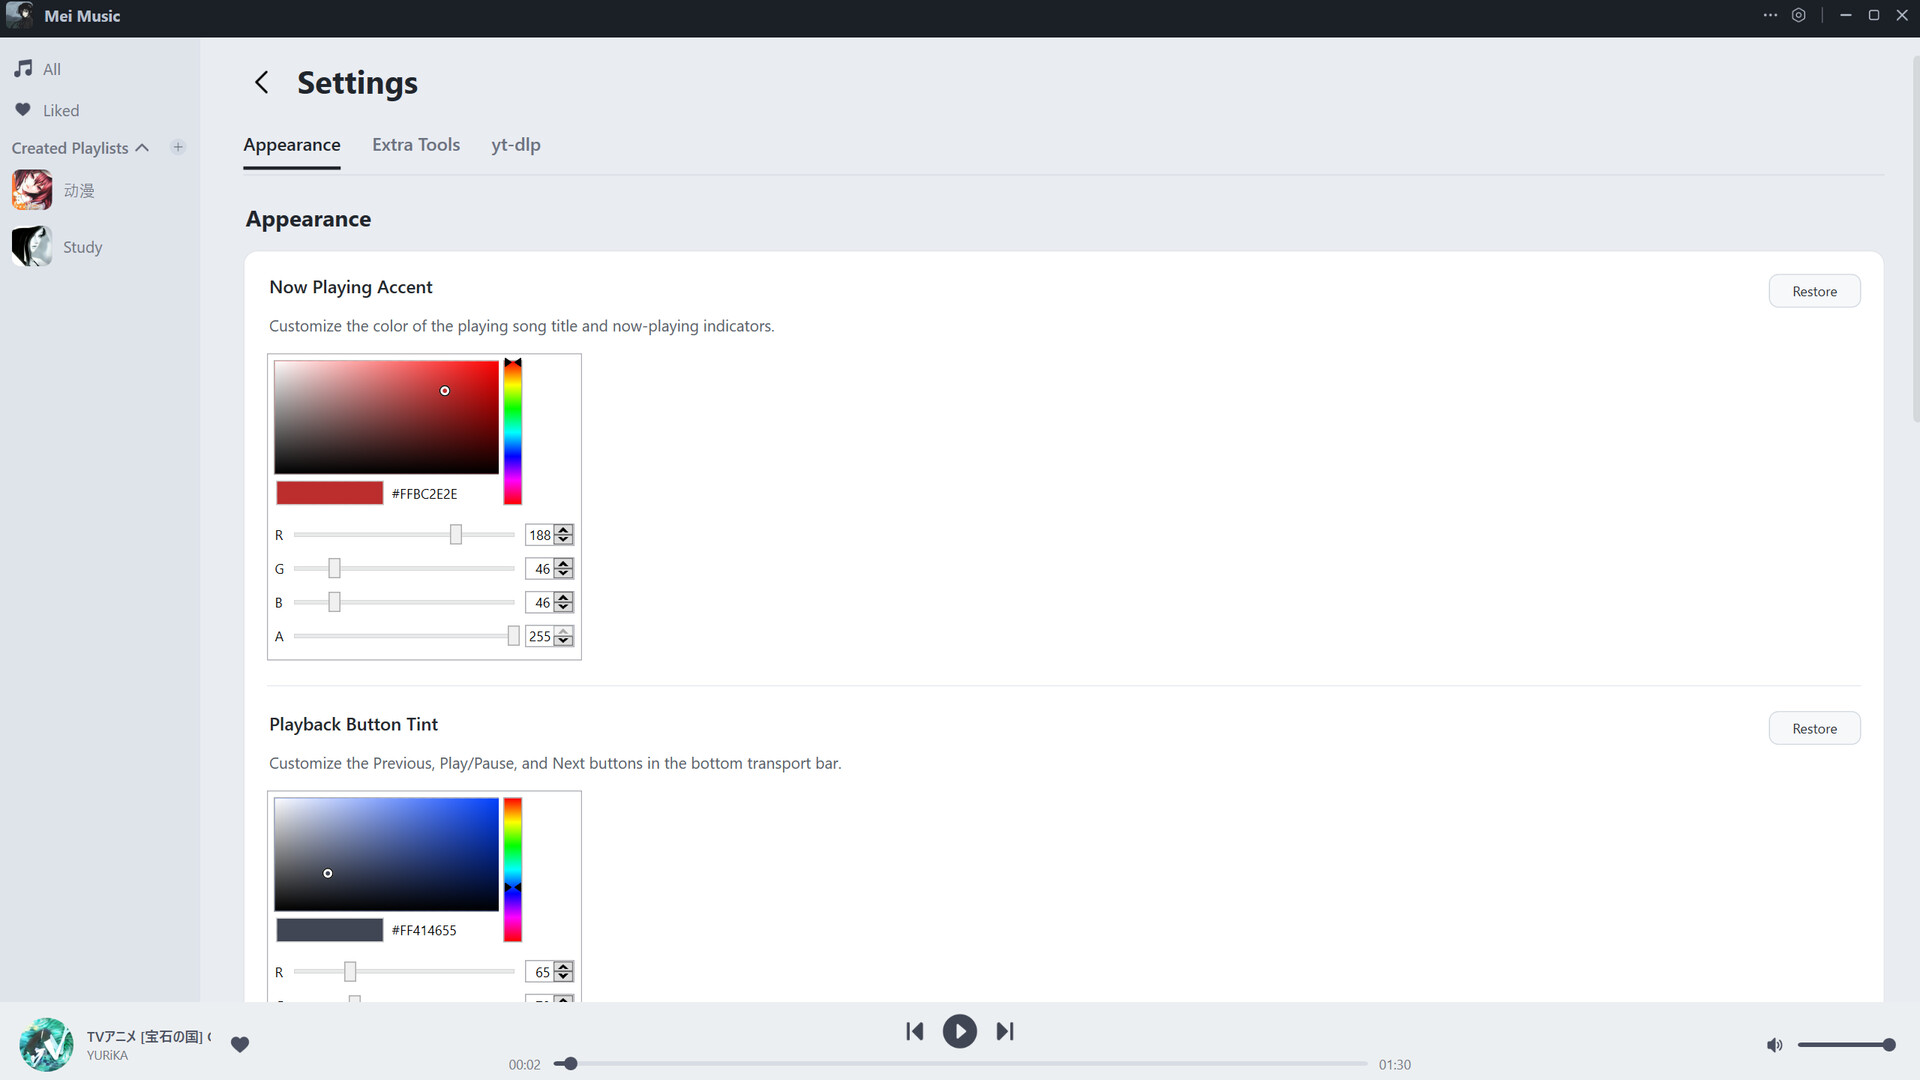Viewport: 1920px width, 1080px height.
Task: Click the hue bar of the accent picker
Action: coord(512,432)
